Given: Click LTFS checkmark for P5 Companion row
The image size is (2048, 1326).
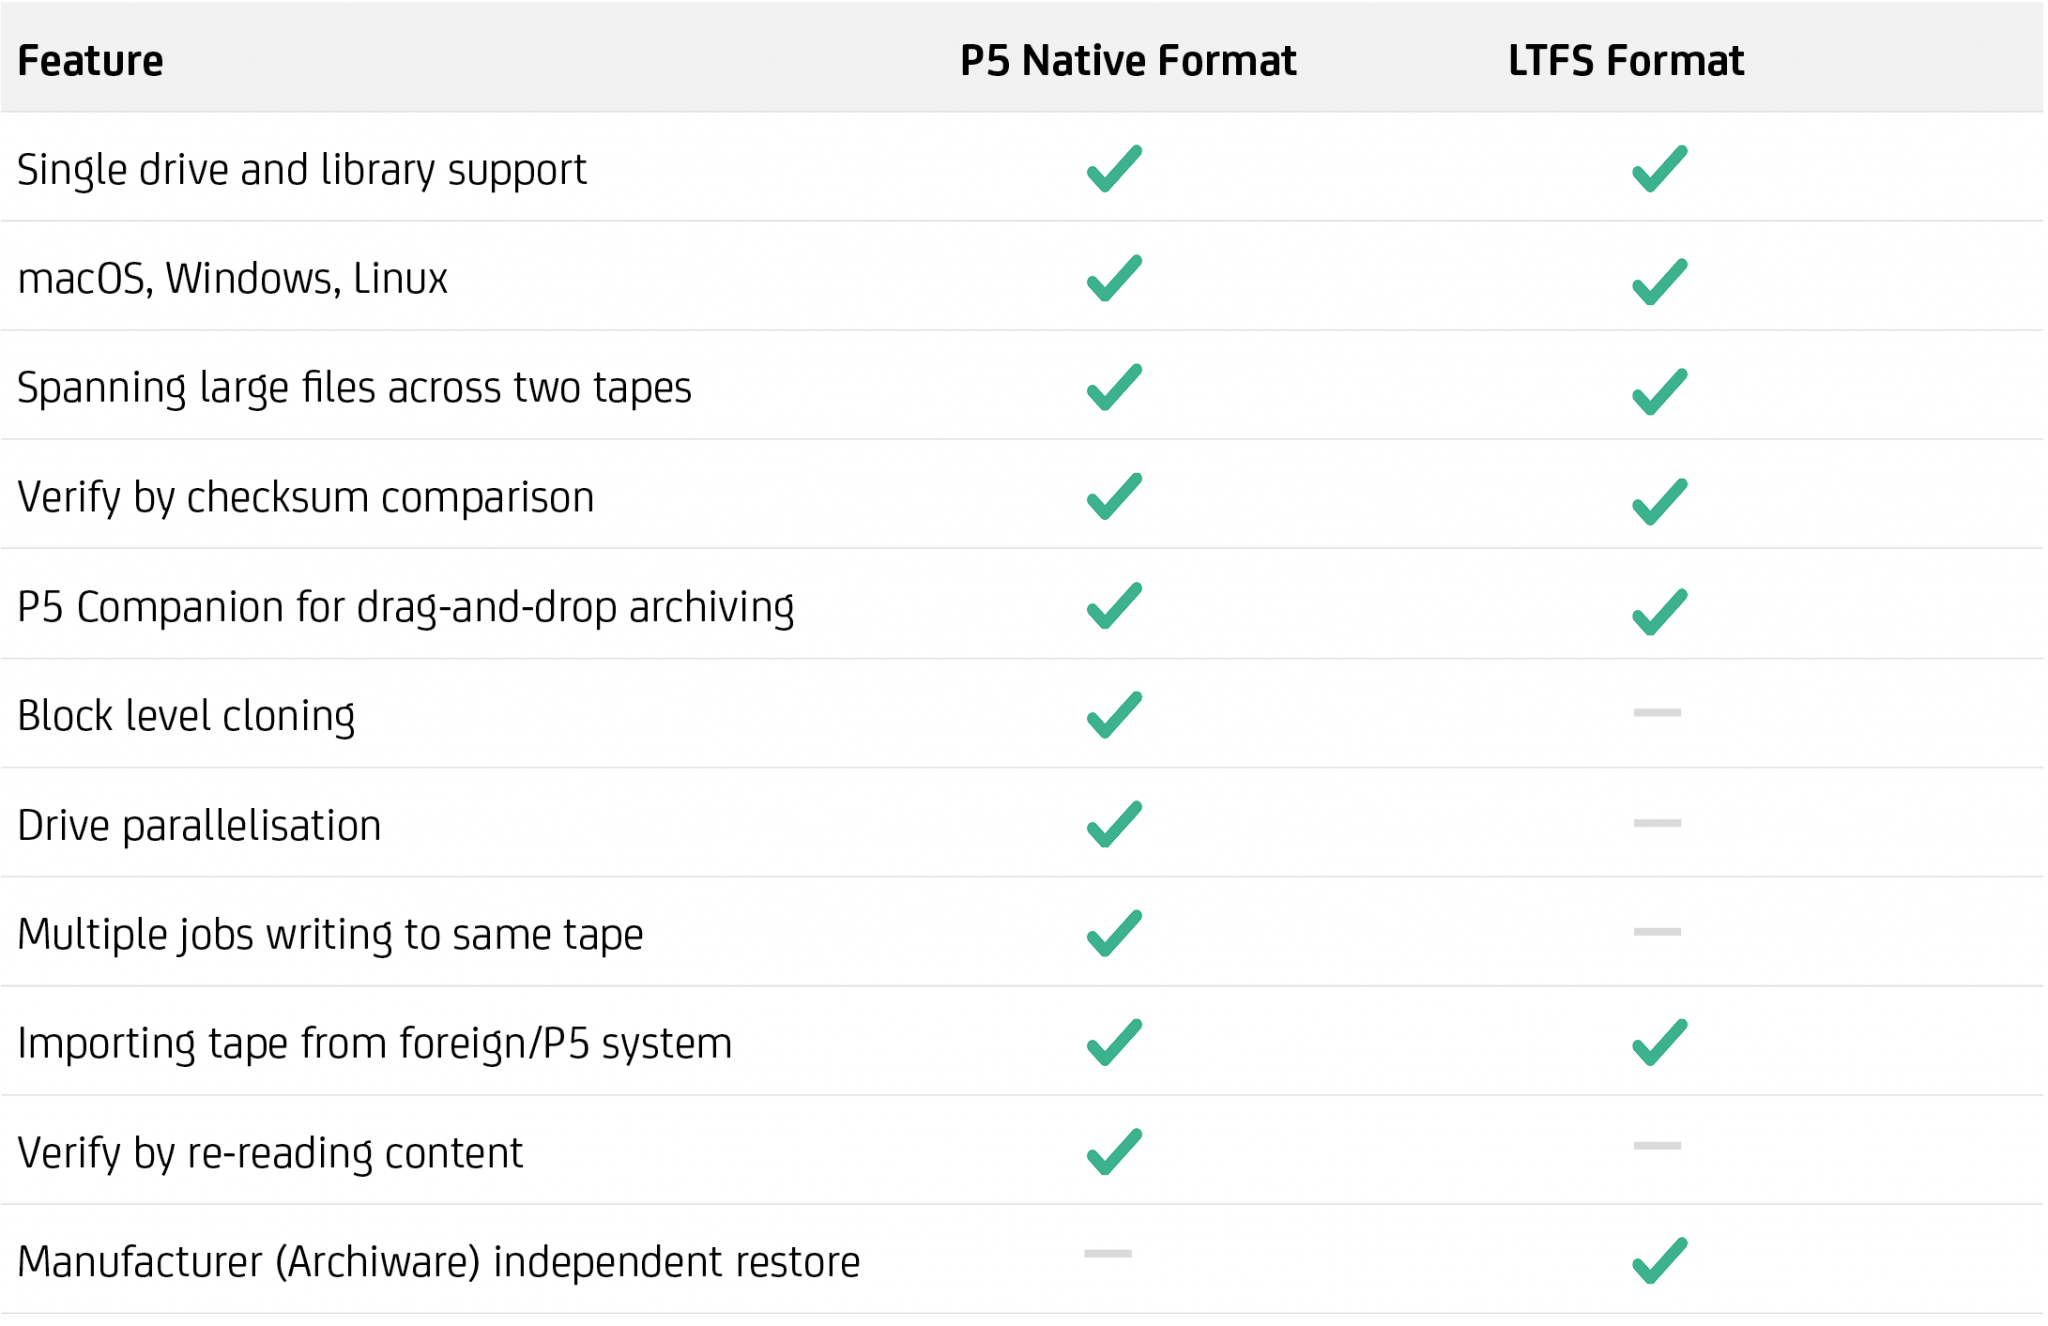Looking at the screenshot, I should click(x=1659, y=610).
